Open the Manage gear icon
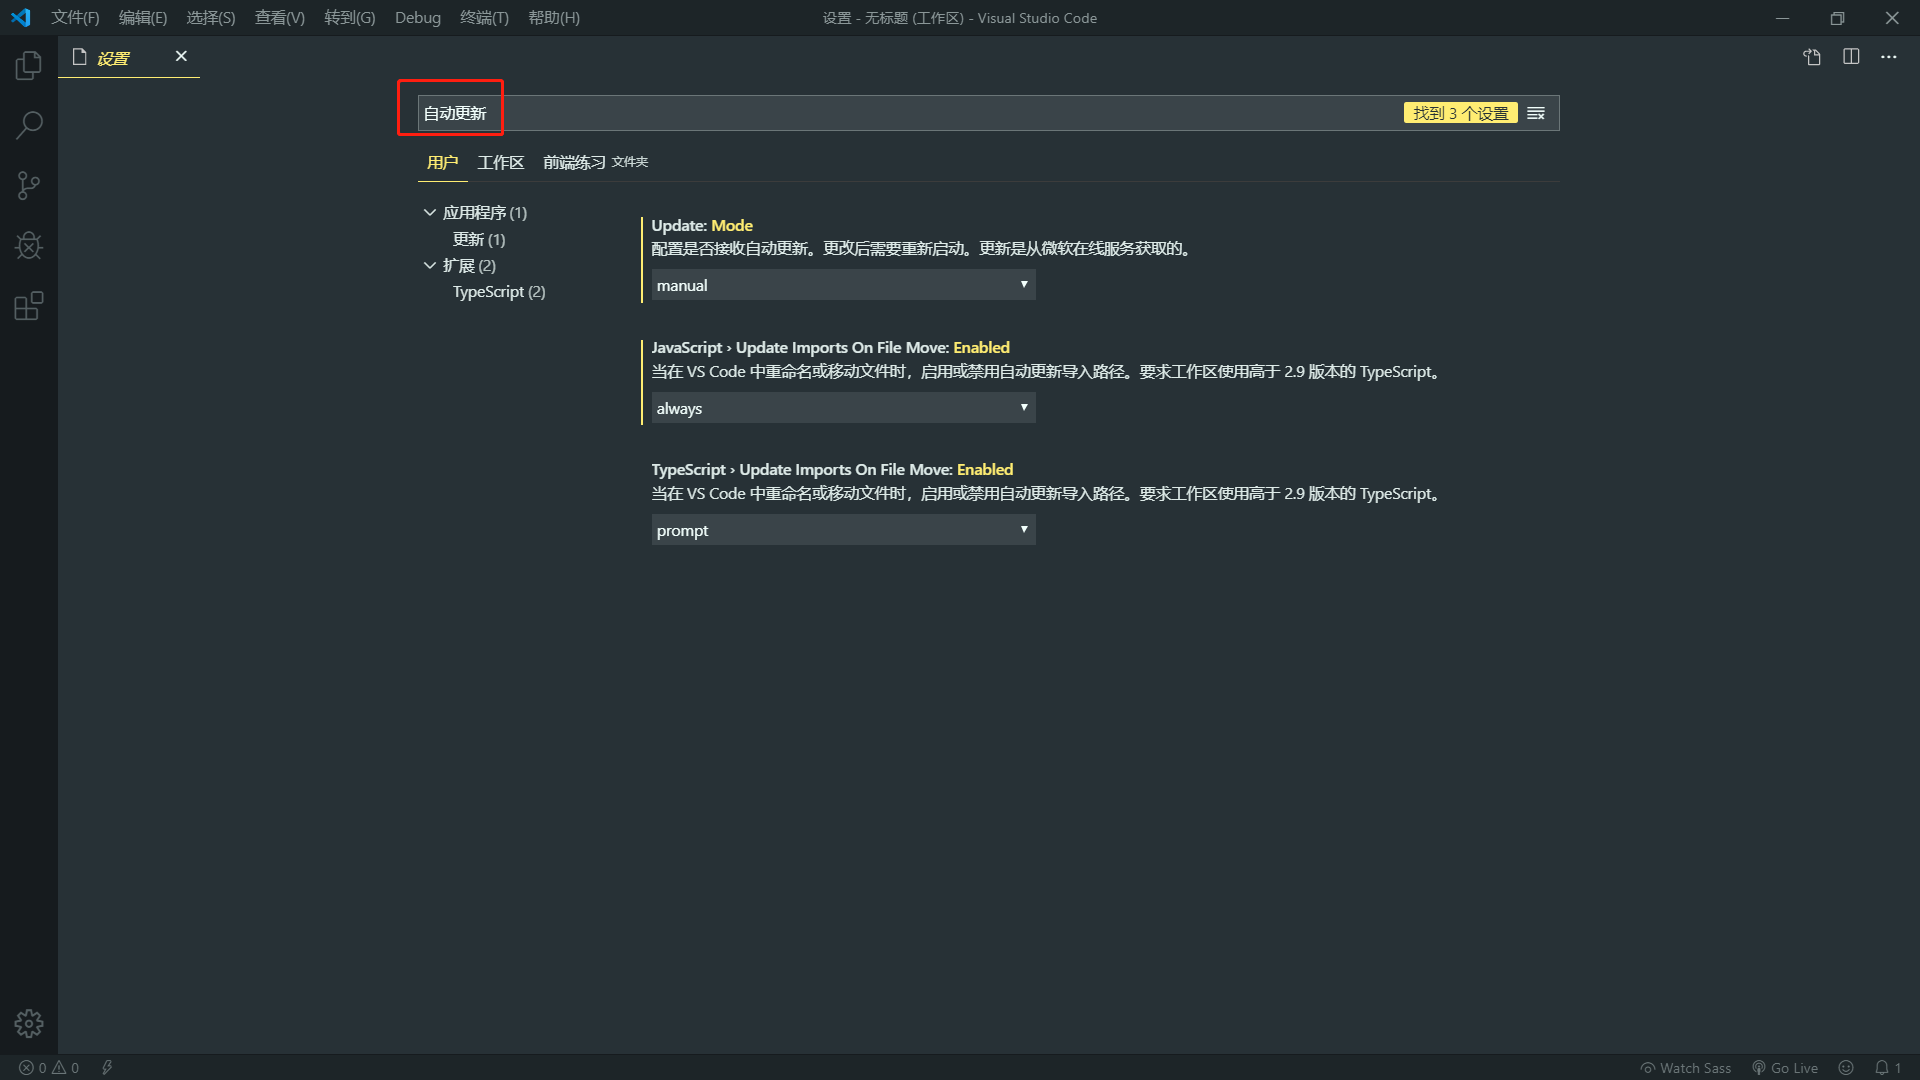Screen dimensions: 1920x1080 click(x=29, y=1023)
